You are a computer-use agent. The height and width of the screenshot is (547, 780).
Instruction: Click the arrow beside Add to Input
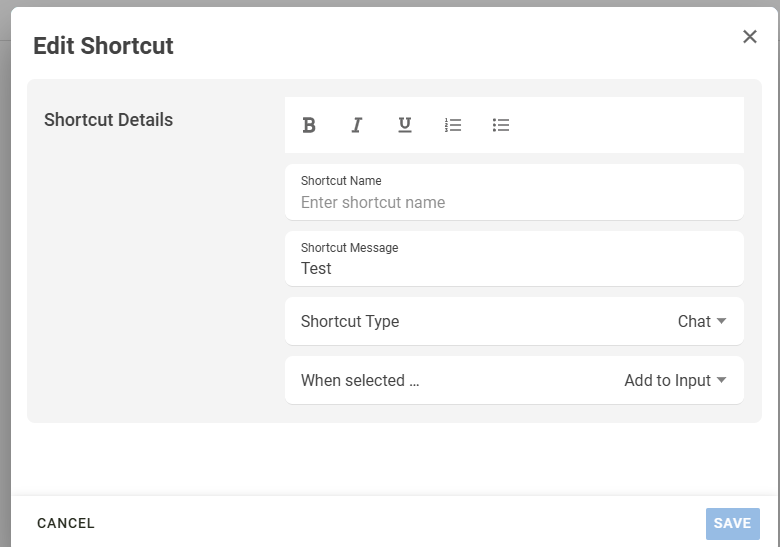click(722, 380)
